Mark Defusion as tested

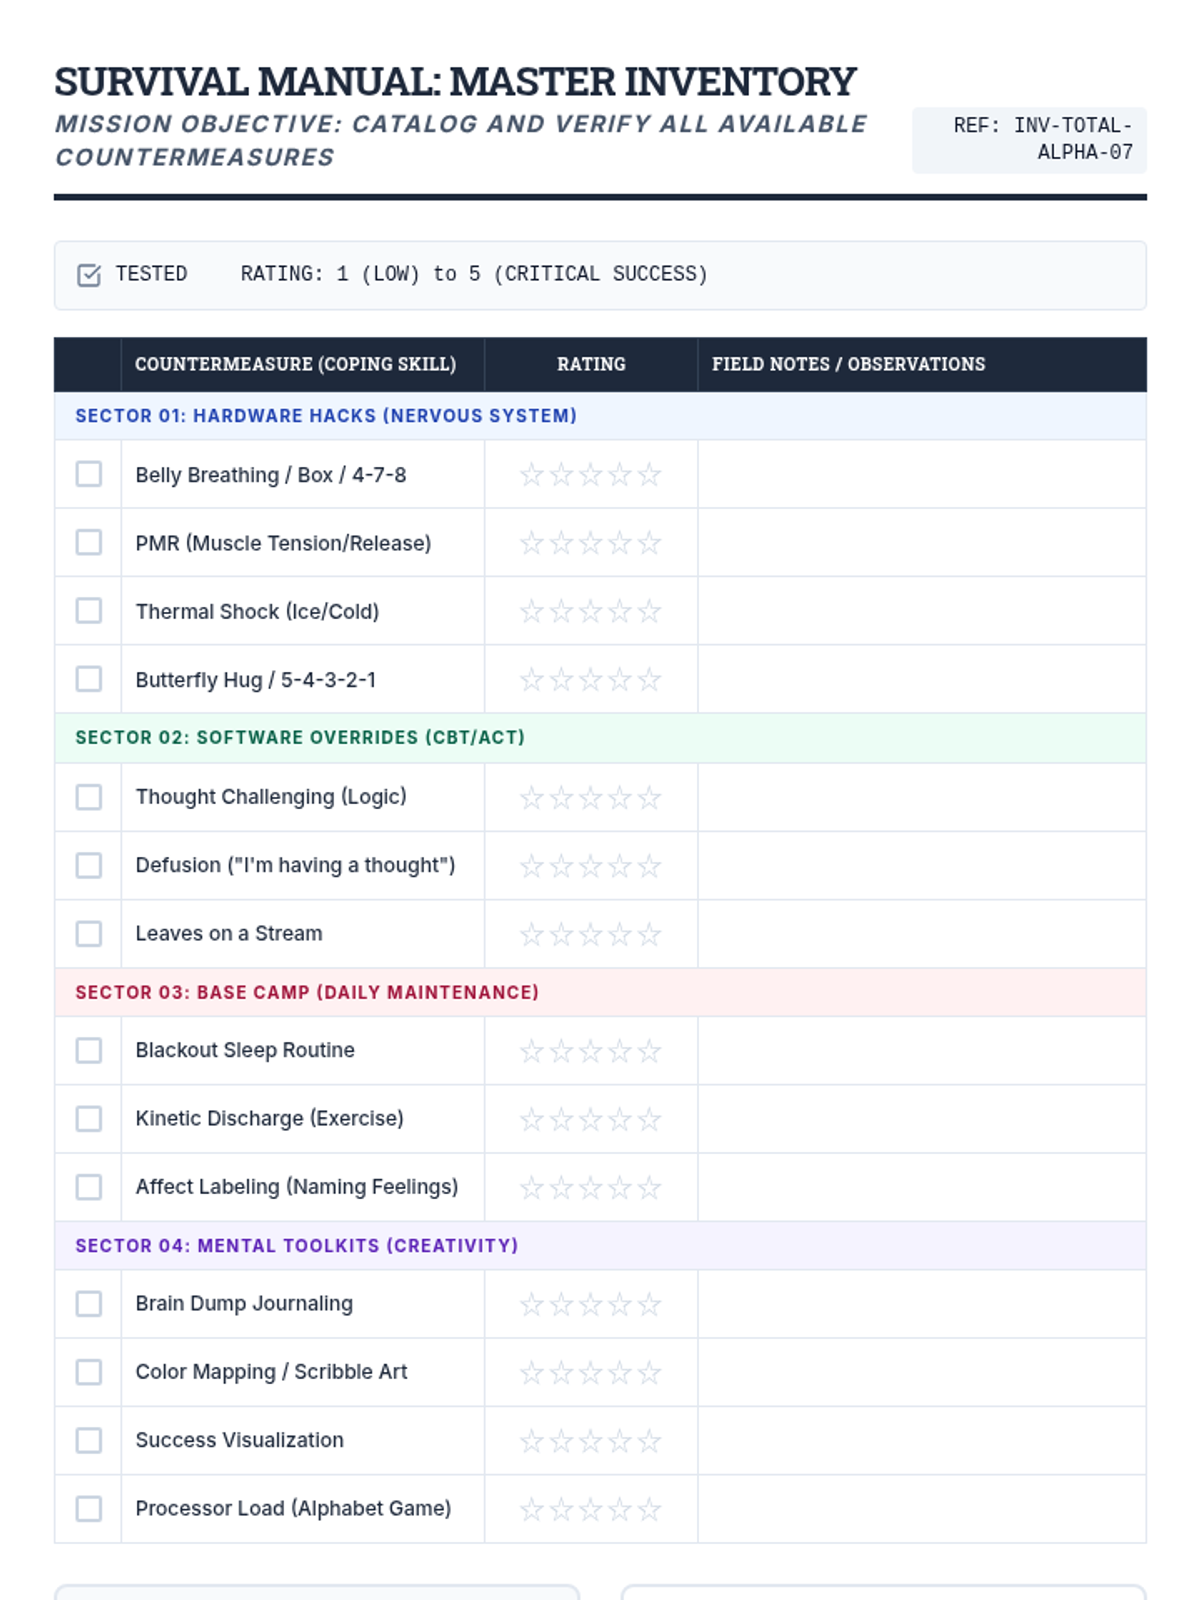pyautogui.click(x=89, y=865)
